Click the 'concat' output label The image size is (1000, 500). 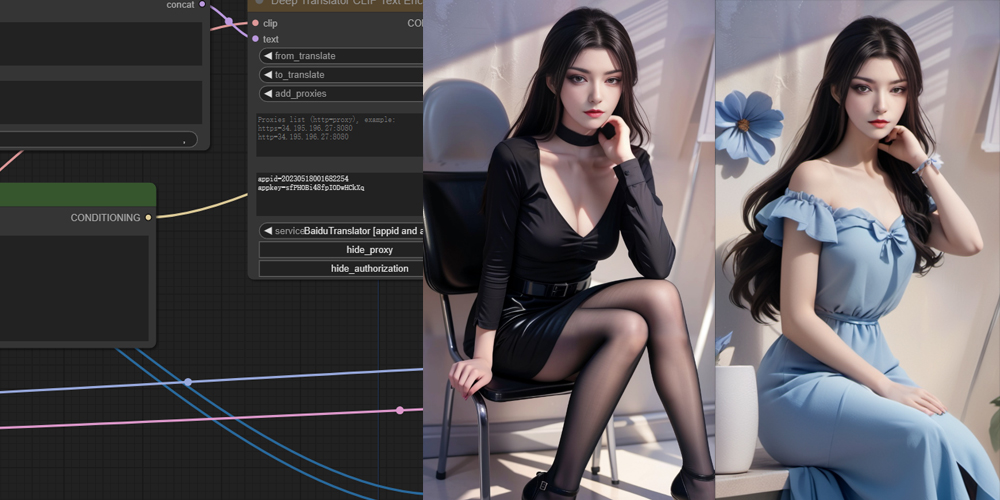[180, 4]
